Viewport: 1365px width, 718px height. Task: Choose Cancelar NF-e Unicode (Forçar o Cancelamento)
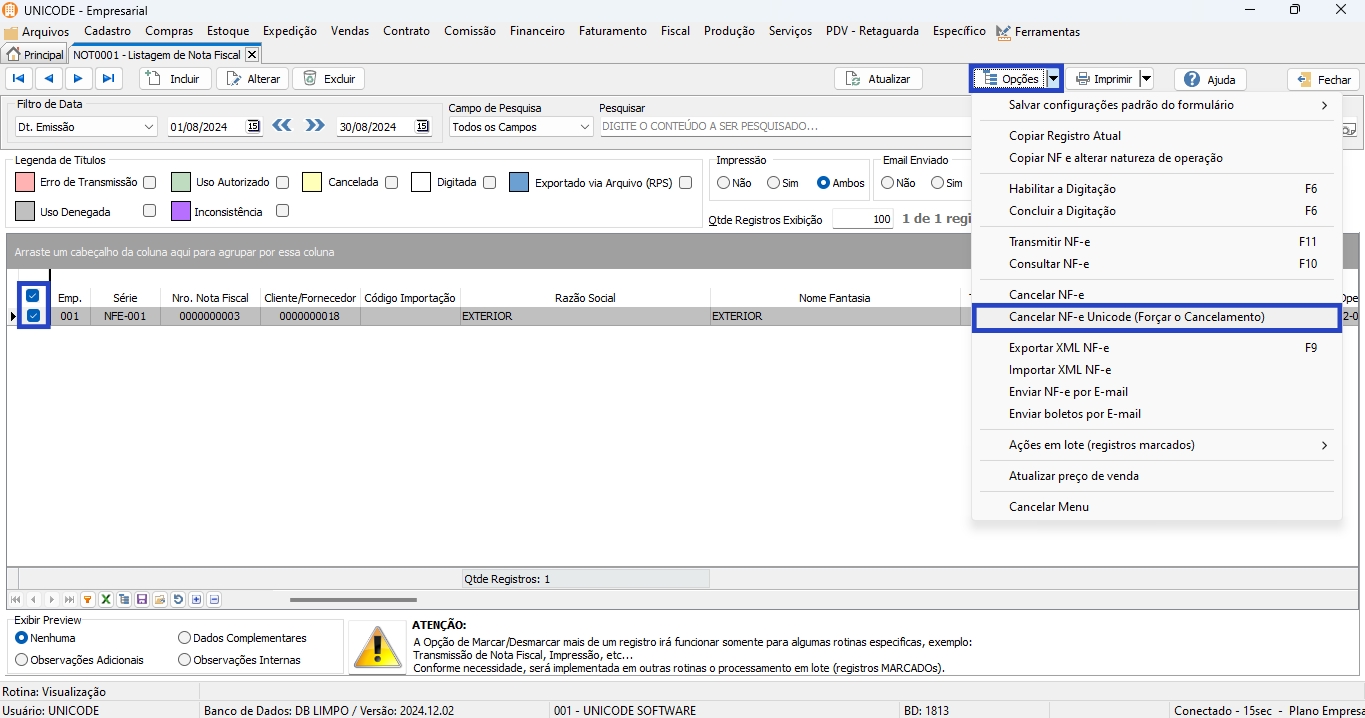tap(1136, 317)
